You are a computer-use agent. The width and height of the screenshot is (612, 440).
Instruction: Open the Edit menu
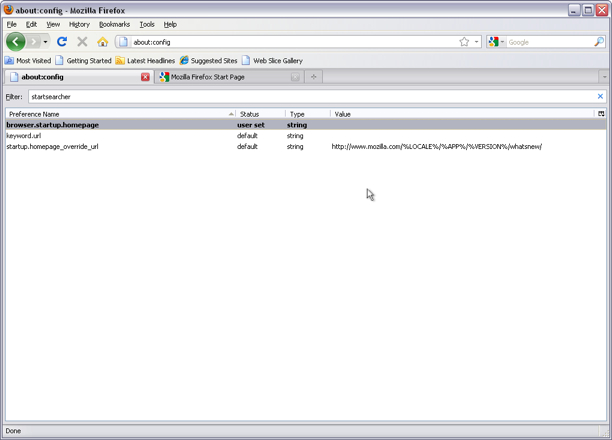(31, 24)
